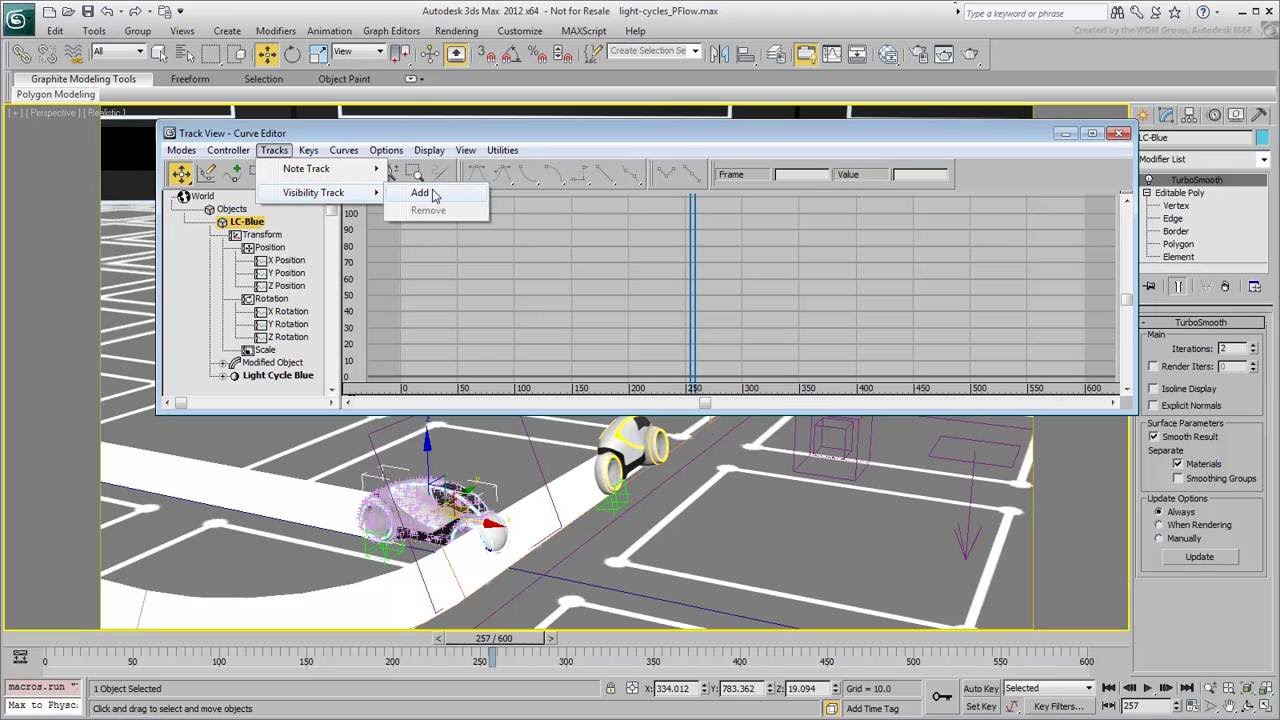Toggle the Materials separate checkbox
Screen dimensions: 1280x720
click(1177, 464)
